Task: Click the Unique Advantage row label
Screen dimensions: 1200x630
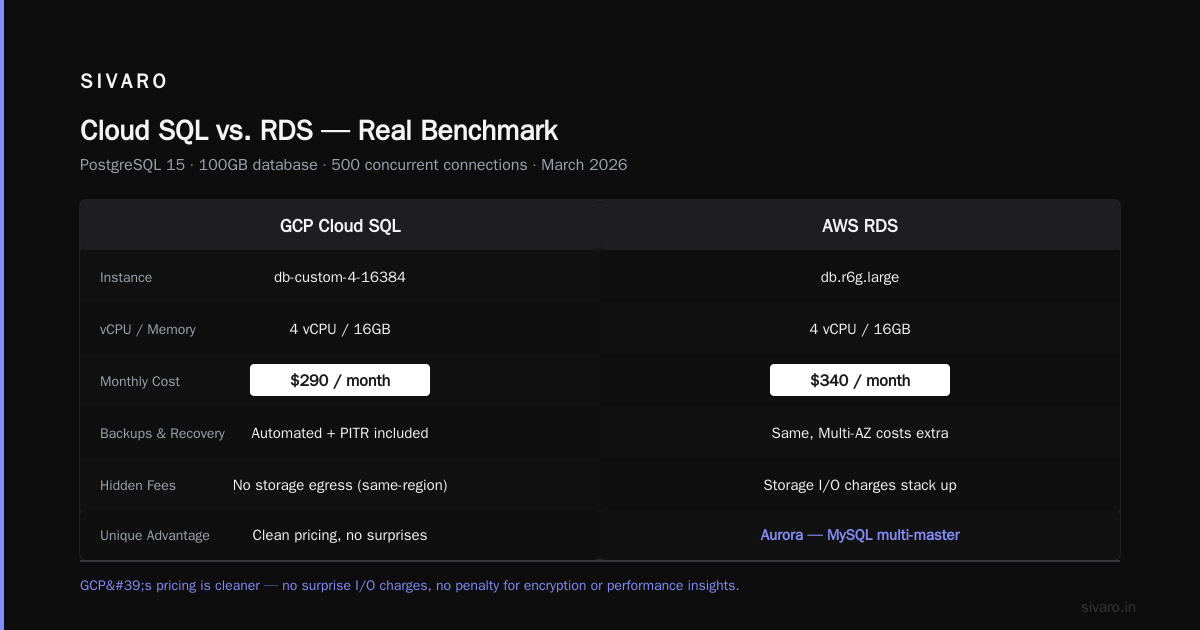Action: click(155, 536)
